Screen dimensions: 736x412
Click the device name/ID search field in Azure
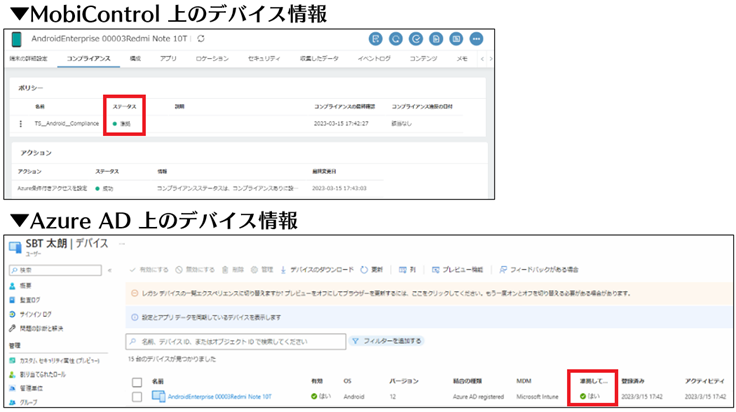[236, 342]
